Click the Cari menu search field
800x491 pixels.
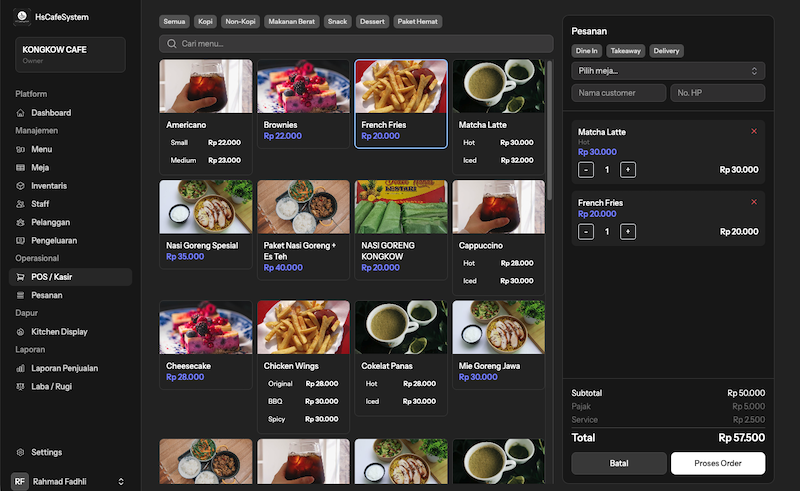pyautogui.click(x=356, y=44)
